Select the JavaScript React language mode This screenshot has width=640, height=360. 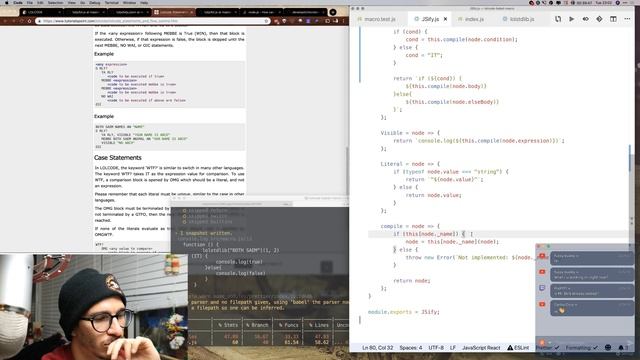point(481,348)
